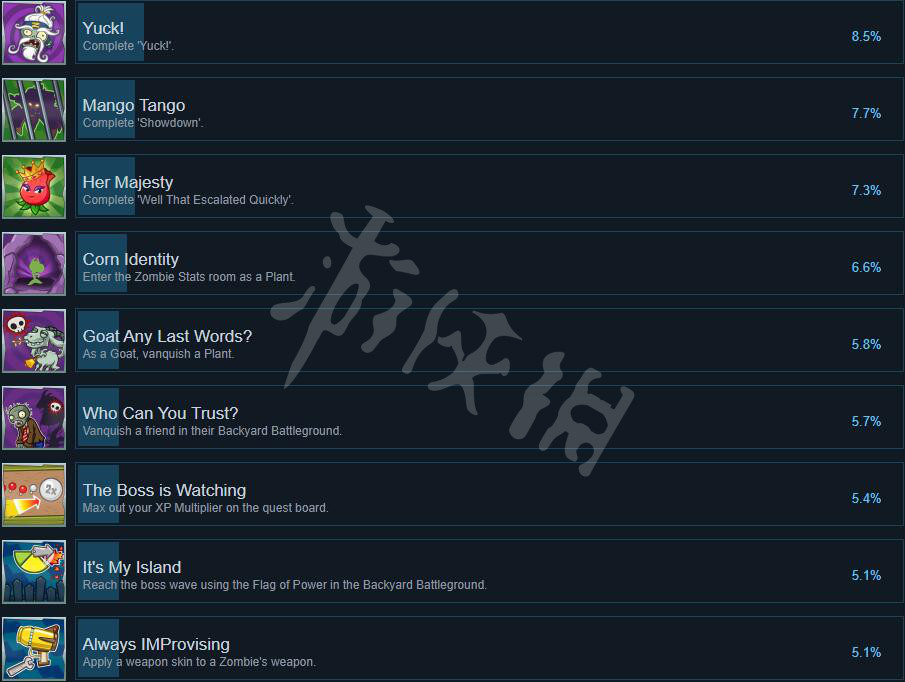Screen dimensions: 905x682
Task: Open the Corn Identity cave icon
Action: [34, 264]
